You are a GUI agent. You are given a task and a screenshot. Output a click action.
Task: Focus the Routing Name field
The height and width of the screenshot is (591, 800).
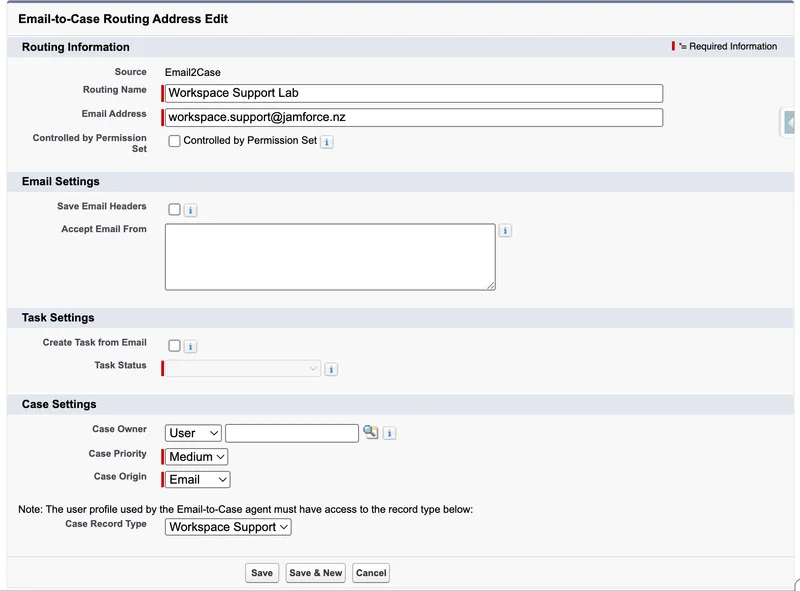tap(414, 93)
